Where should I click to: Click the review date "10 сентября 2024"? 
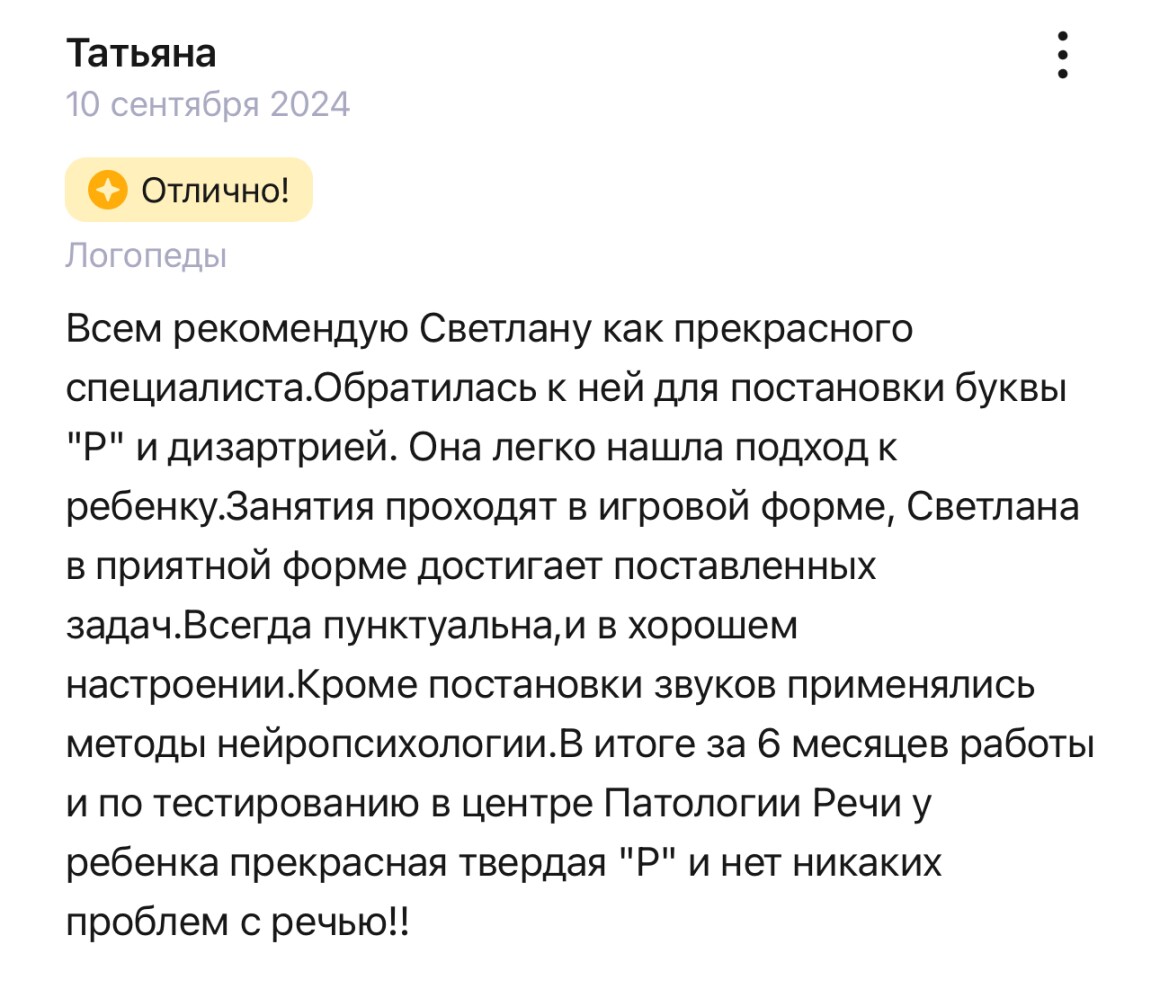point(208,104)
